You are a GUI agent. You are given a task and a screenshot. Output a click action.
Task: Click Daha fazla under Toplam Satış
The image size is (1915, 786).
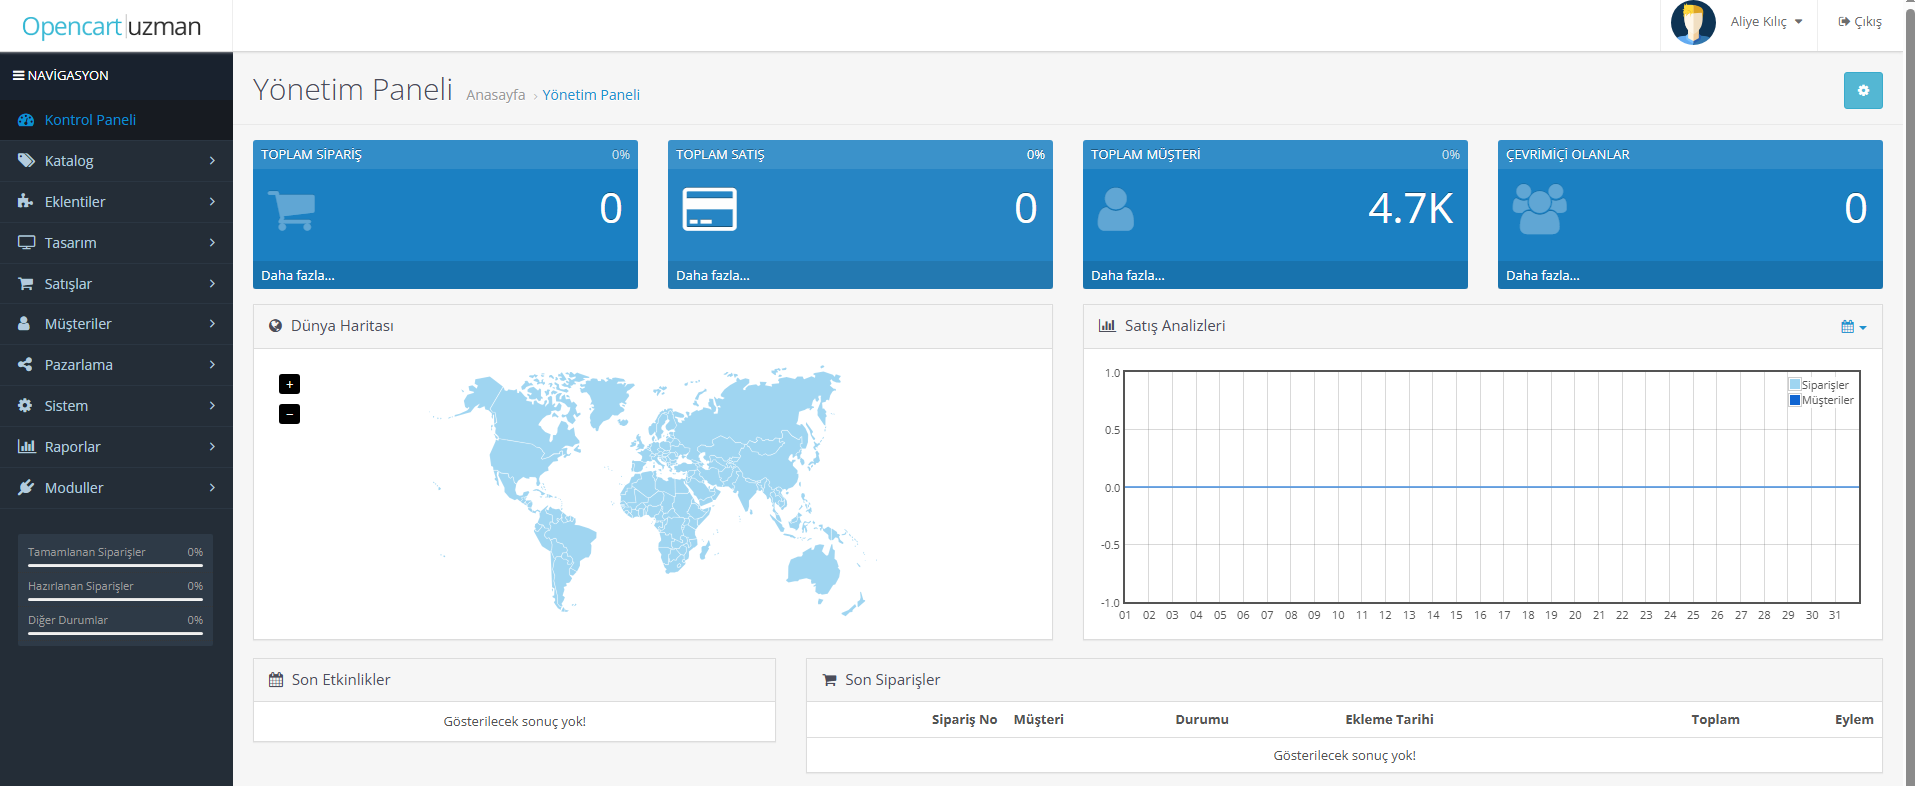pyautogui.click(x=713, y=276)
